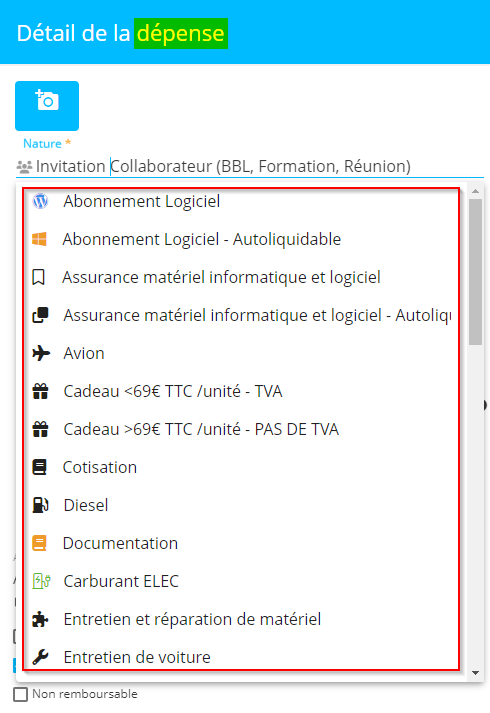Click the add photo camera button

[47, 106]
